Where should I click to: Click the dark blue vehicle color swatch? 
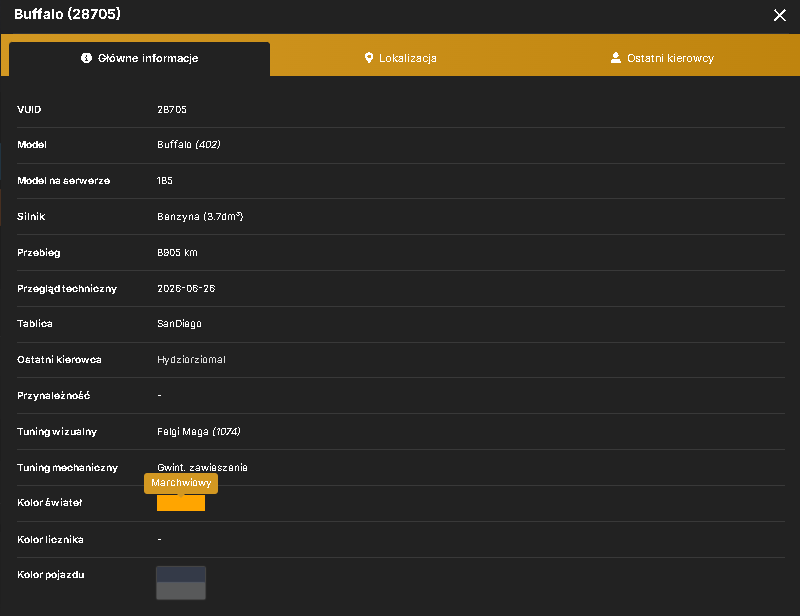coord(181,574)
